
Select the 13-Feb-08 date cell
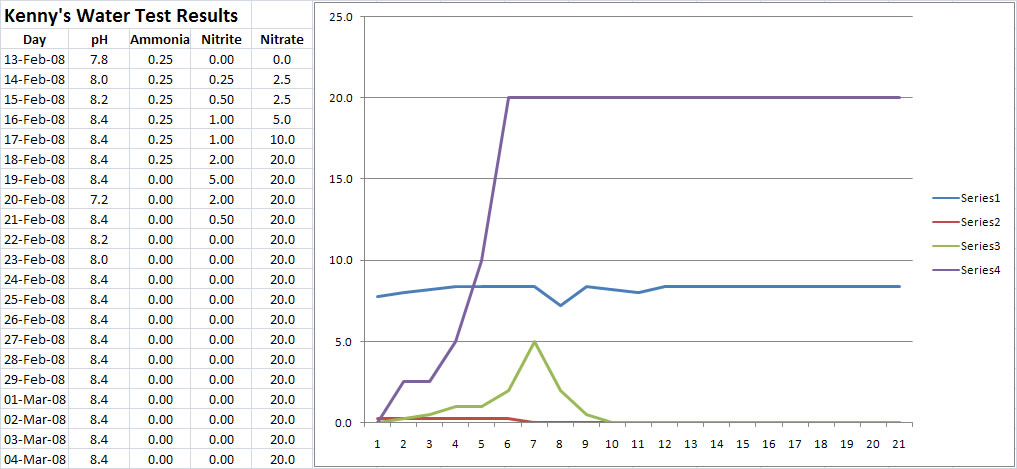point(35,60)
